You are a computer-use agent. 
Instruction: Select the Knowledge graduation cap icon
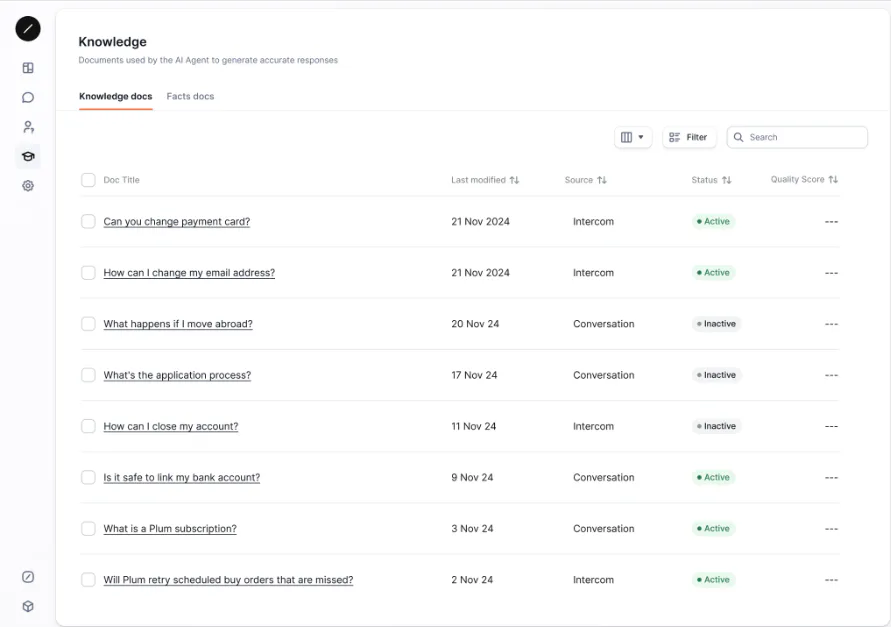tap(28, 156)
